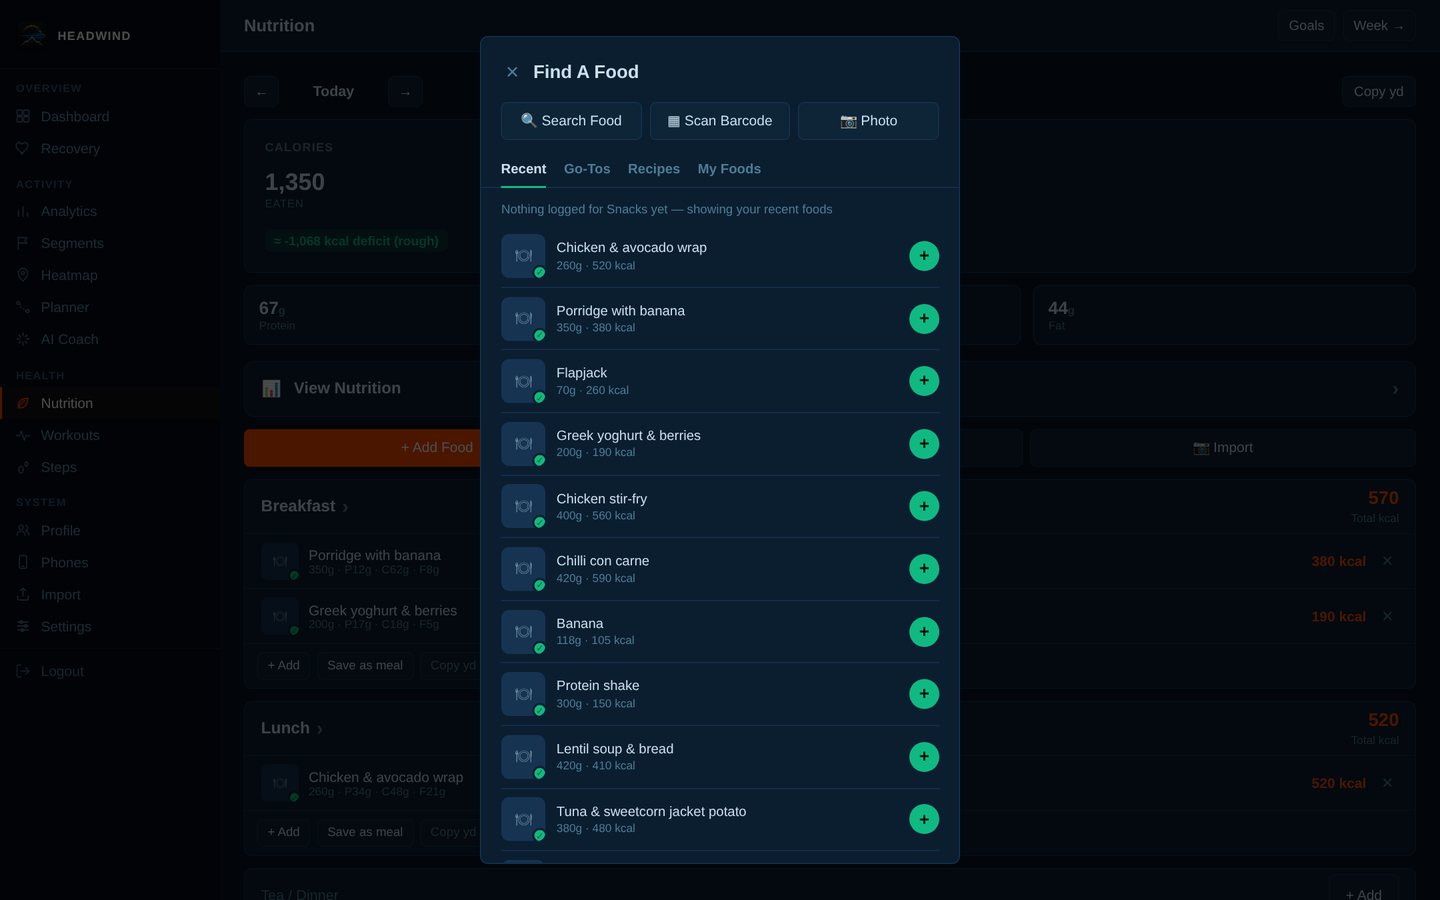Image resolution: width=1440 pixels, height=900 pixels.
Task: Open the Week view button
Action: [1378, 26]
